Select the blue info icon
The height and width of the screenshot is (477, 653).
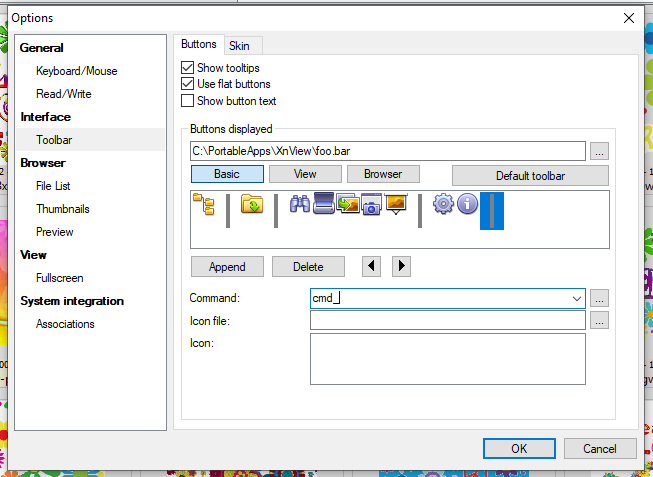tap(467, 204)
